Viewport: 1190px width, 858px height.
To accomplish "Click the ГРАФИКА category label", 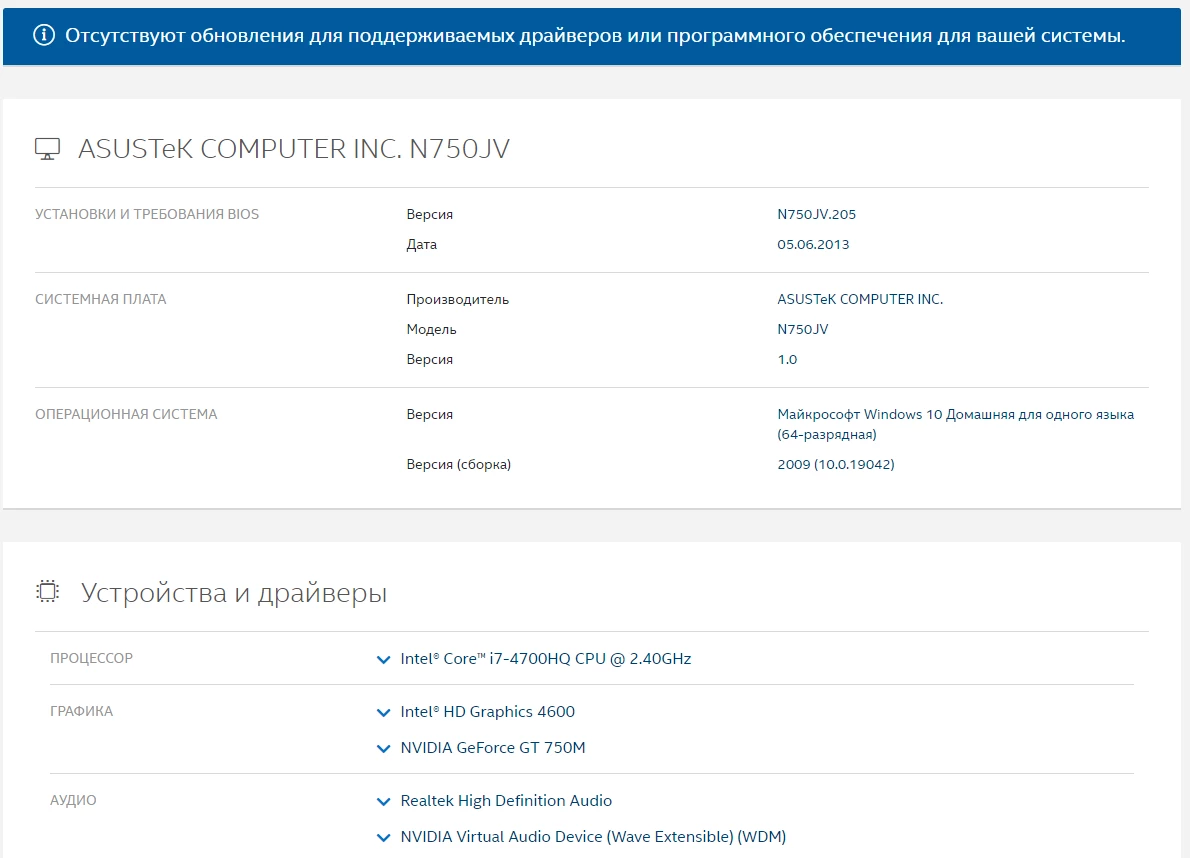I will point(81,711).
